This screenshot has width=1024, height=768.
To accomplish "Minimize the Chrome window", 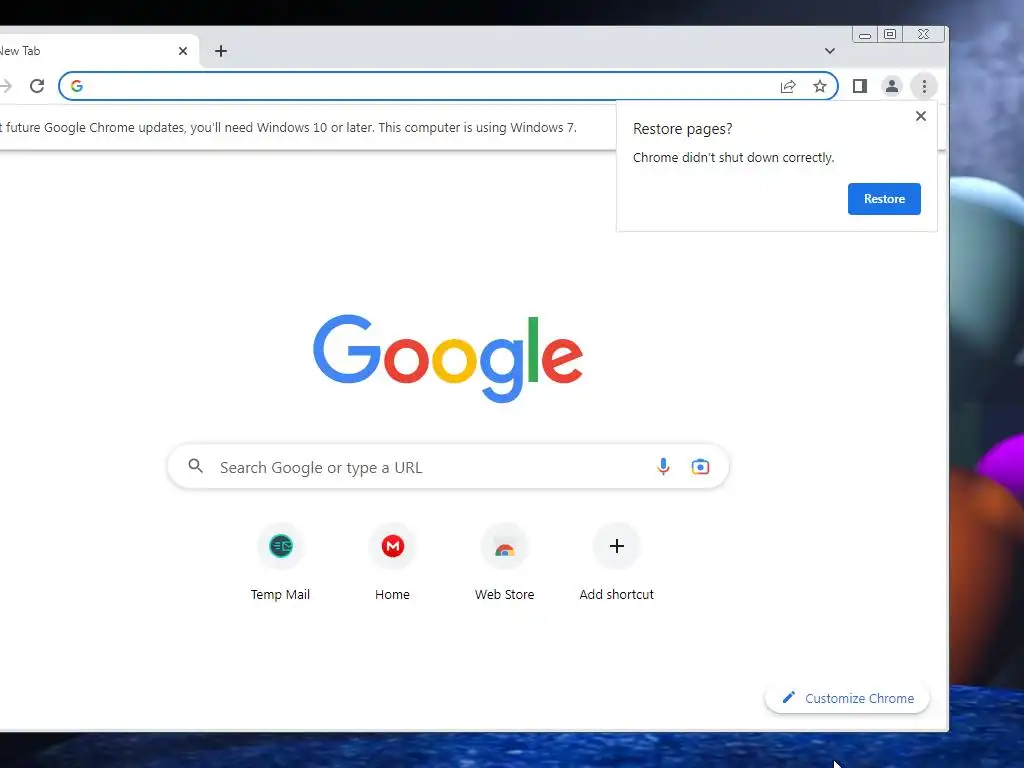I will tap(865, 35).
